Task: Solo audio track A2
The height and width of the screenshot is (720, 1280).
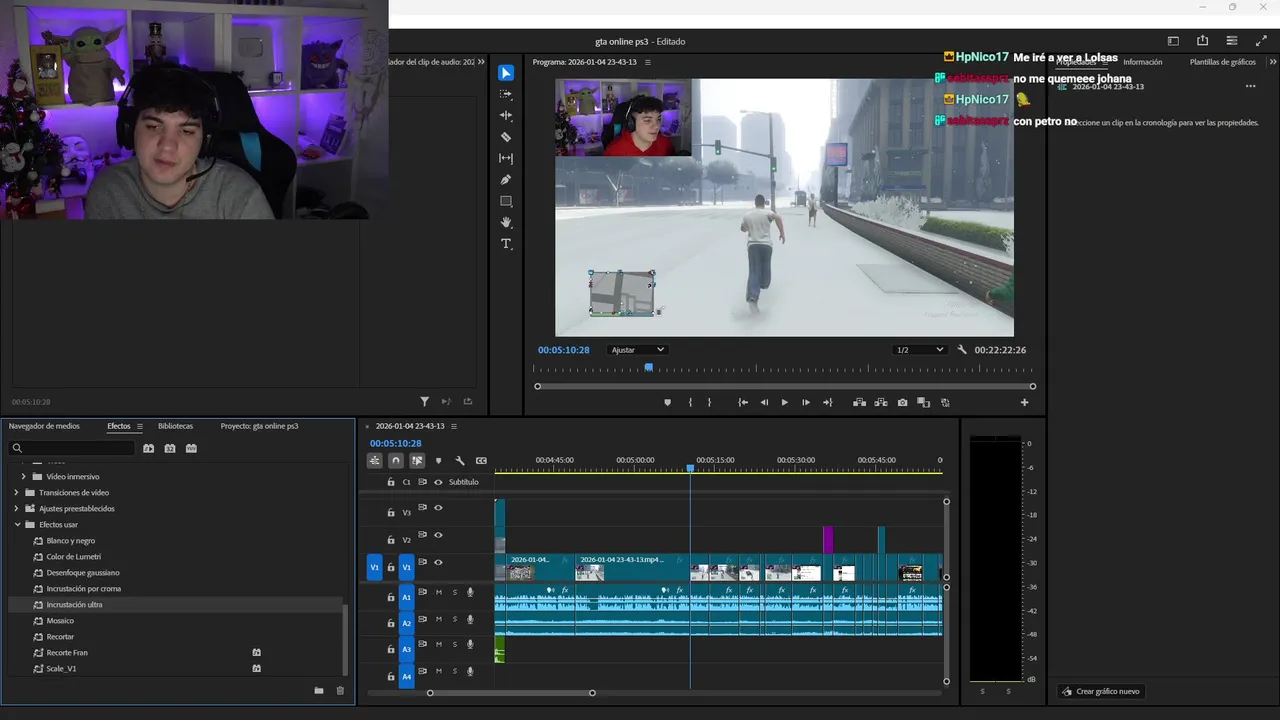Action: click(x=454, y=619)
